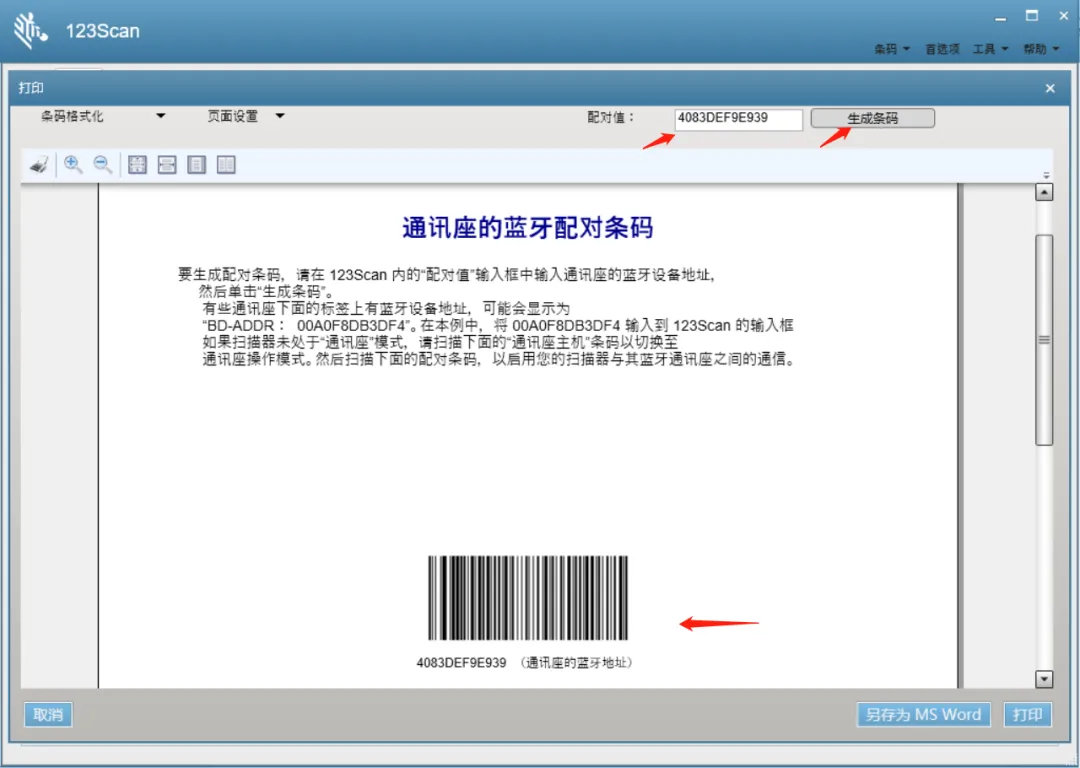Click the 配对值 input field
The width and height of the screenshot is (1080, 768).
(738, 118)
